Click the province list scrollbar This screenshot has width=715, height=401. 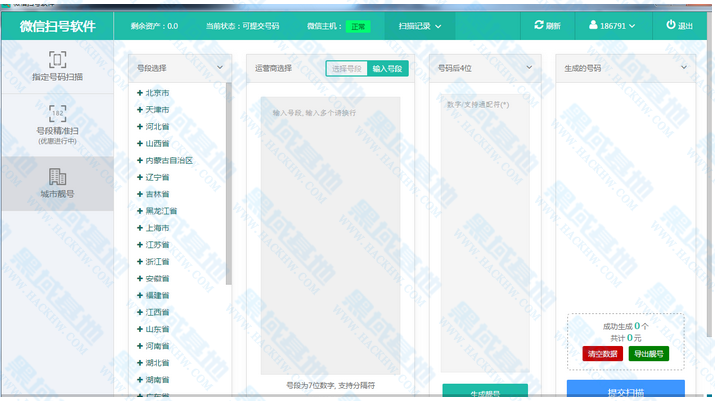tap(228, 183)
